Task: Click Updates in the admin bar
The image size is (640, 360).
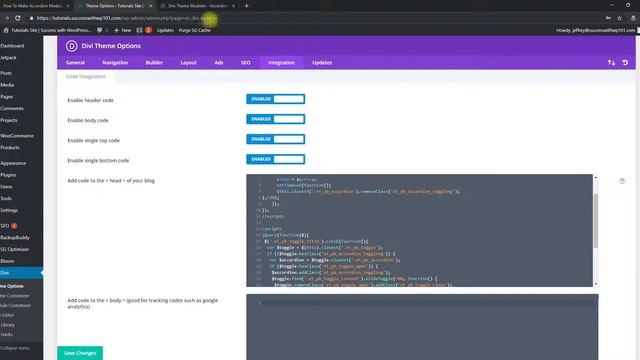Action: (x=165, y=30)
